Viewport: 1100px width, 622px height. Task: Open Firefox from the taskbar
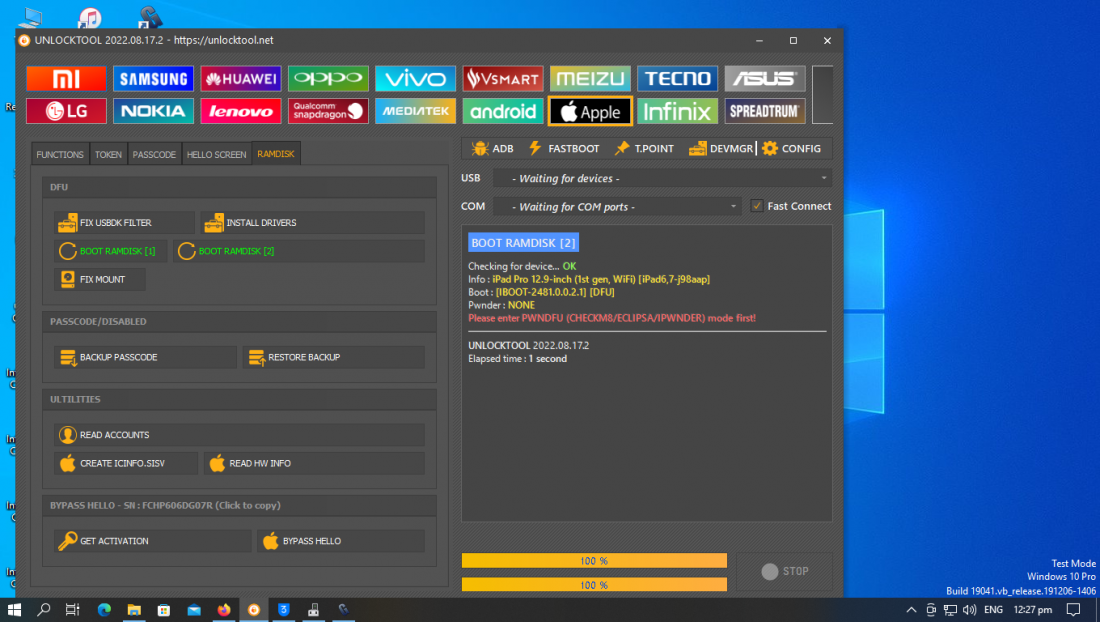[224, 610]
